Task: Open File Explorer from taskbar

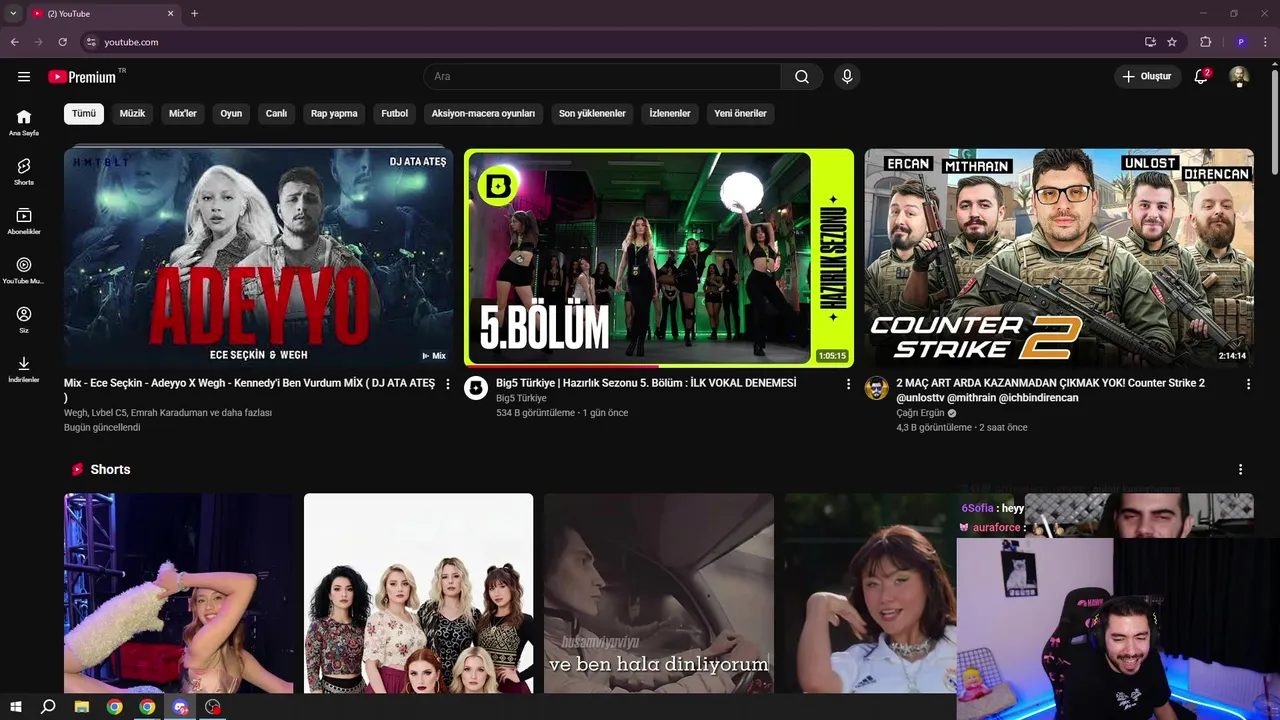Action: (x=82, y=707)
